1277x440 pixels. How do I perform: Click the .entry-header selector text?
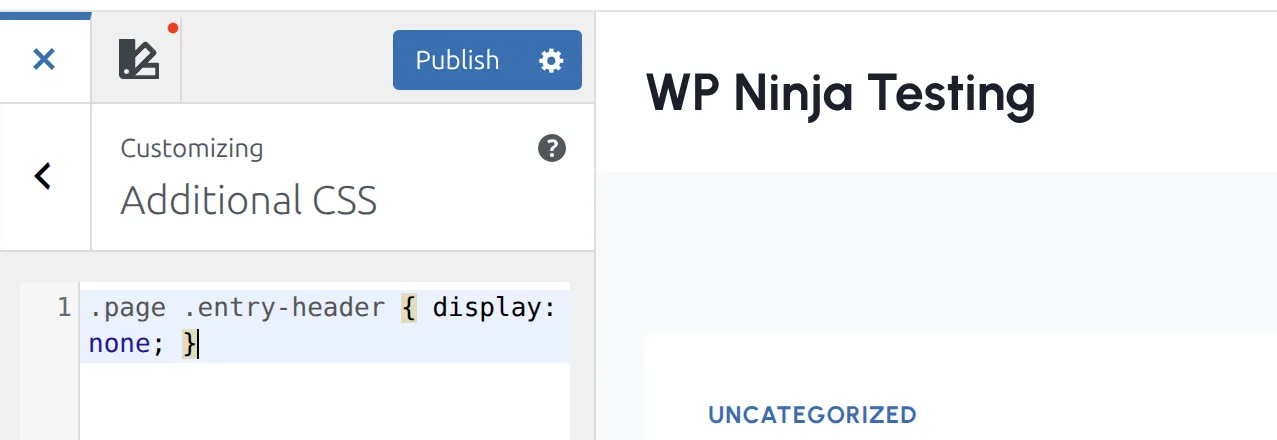pyautogui.click(x=284, y=307)
